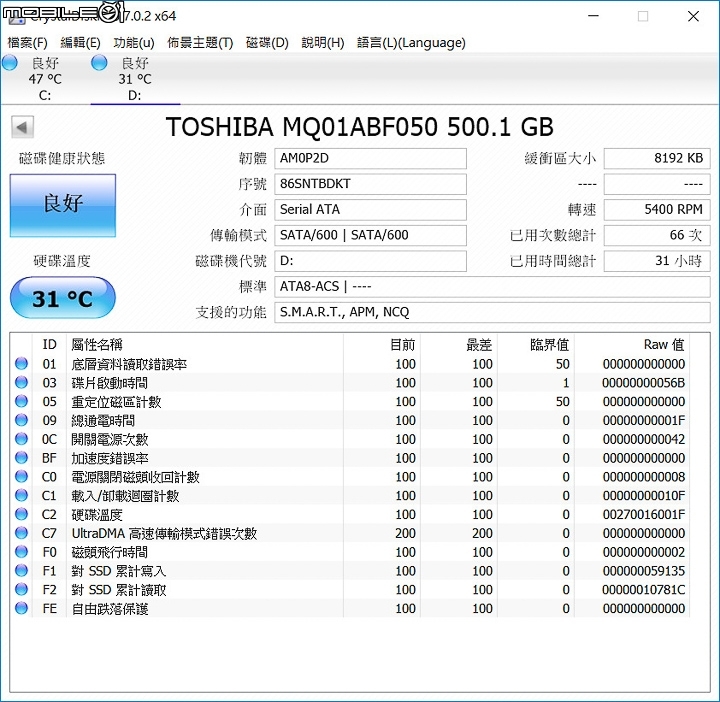Click status dot for attribute 05

(21, 401)
